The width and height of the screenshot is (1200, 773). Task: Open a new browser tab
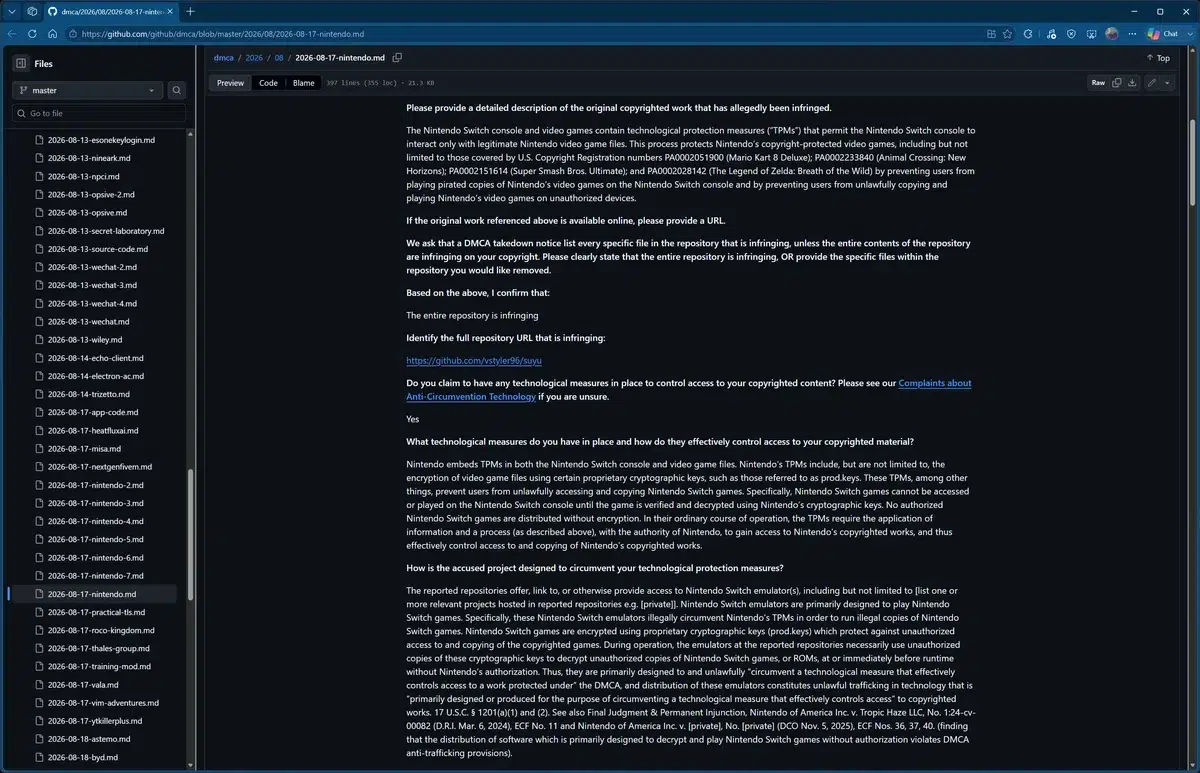click(190, 11)
